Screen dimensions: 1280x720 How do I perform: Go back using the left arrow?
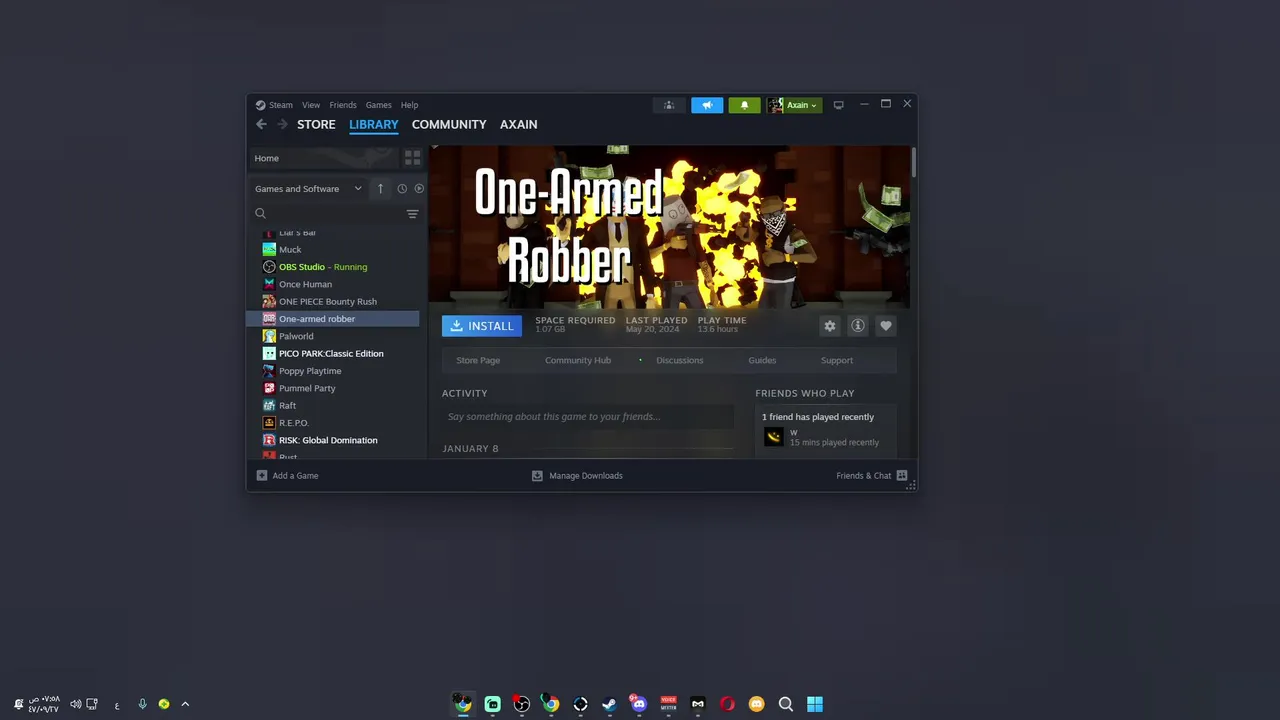tap(261, 124)
